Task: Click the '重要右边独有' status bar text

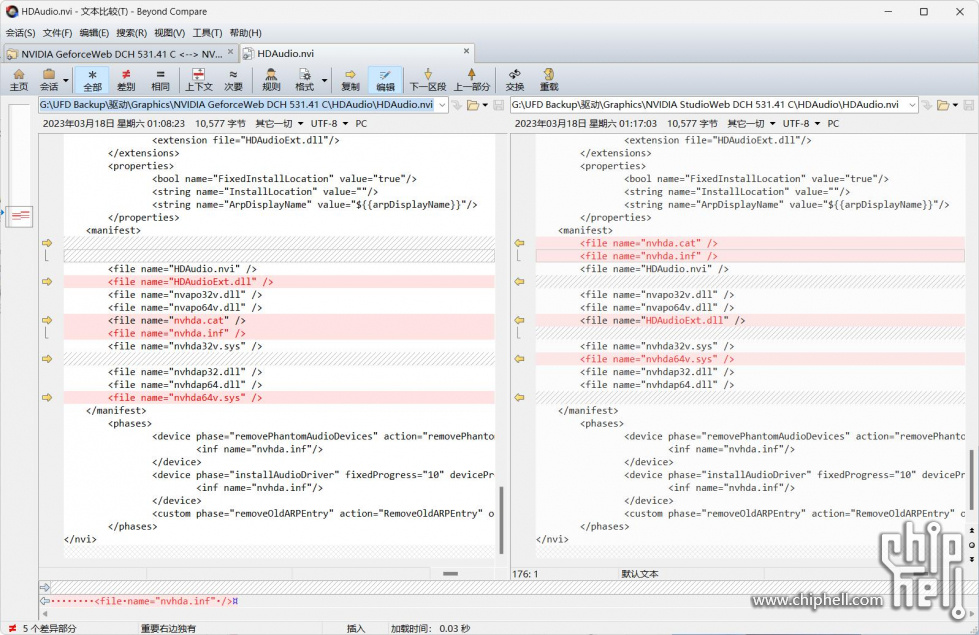Action: (x=168, y=628)
